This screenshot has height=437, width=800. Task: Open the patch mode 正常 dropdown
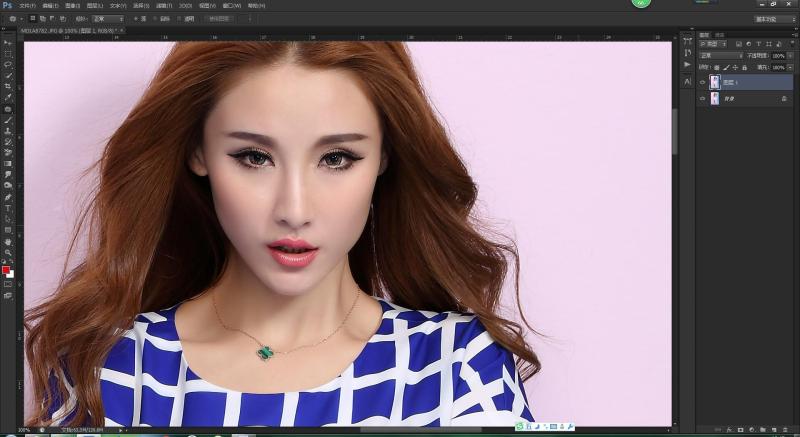107,19
